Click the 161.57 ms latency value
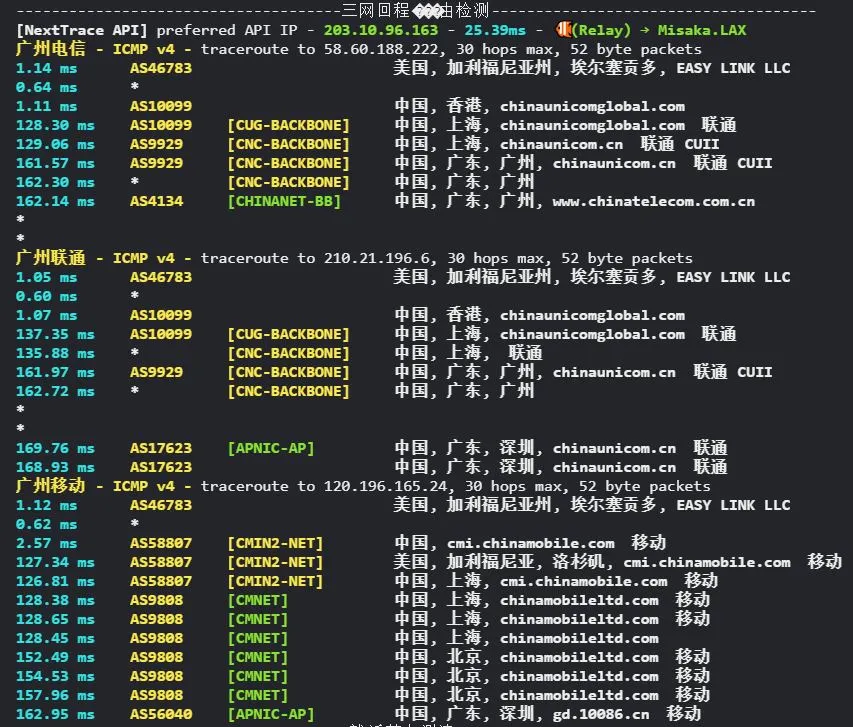This screenshot has height=727, width=853. coord(55,163)
